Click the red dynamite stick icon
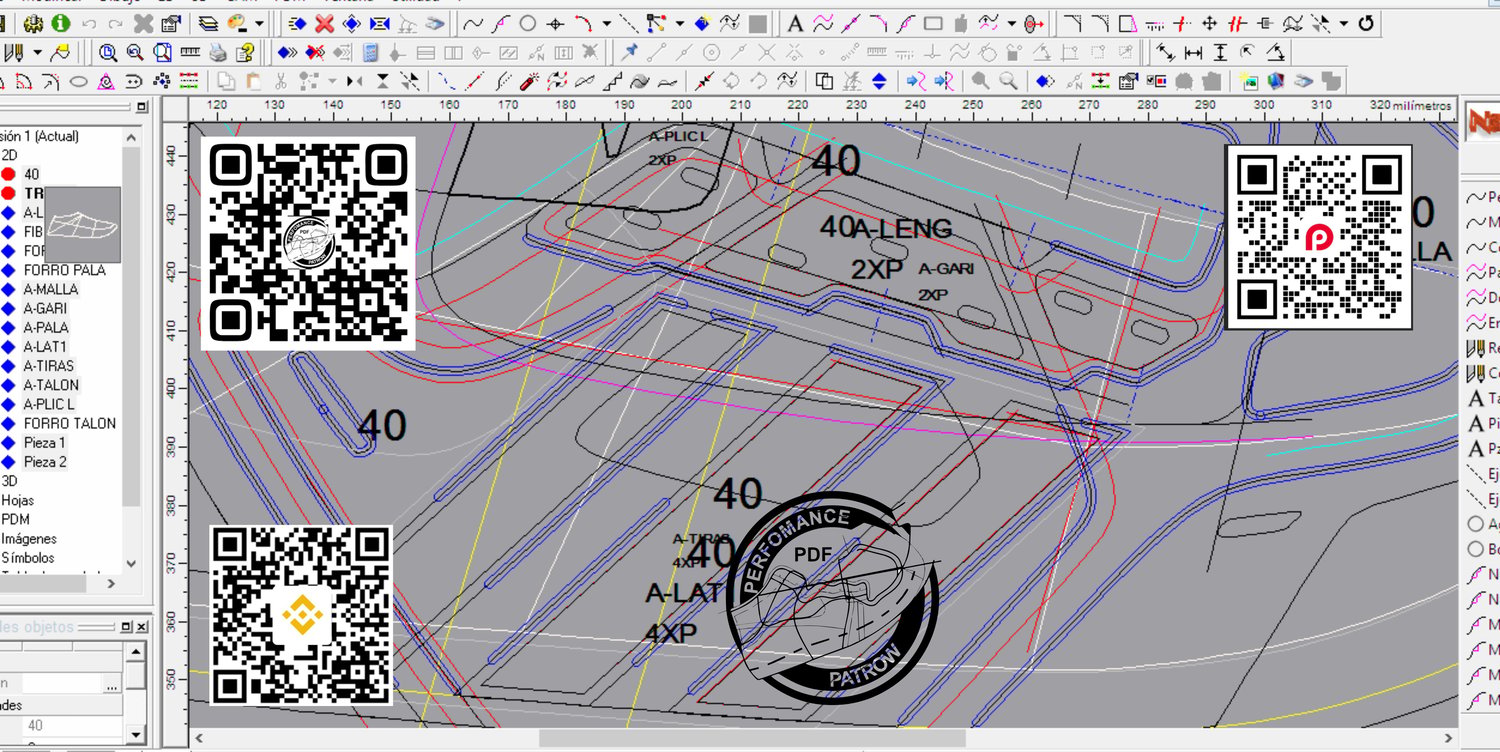1500x752 pixels. (x=530, y=81)
